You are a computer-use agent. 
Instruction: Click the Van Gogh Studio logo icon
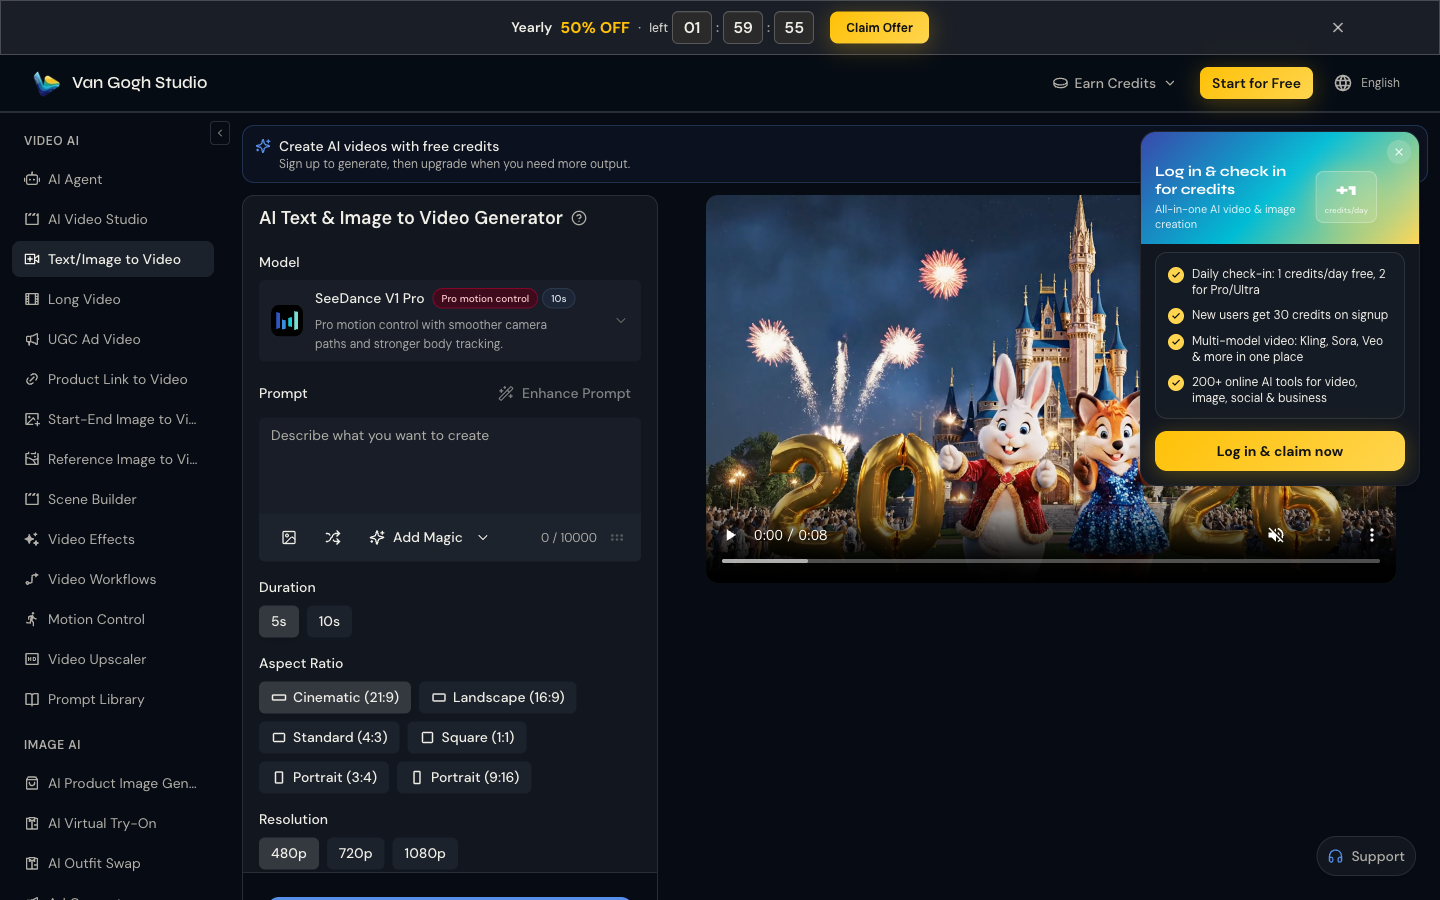[x=46, y=83]
